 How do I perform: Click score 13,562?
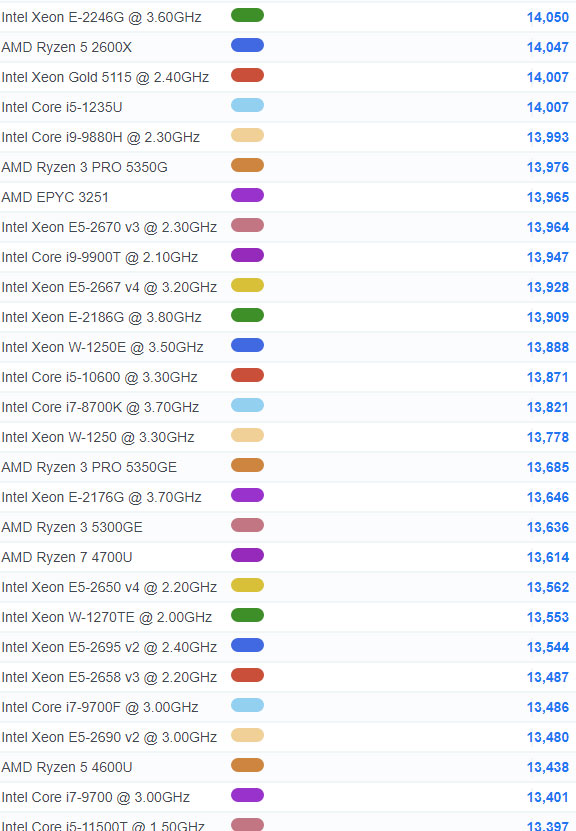point(547,587)
